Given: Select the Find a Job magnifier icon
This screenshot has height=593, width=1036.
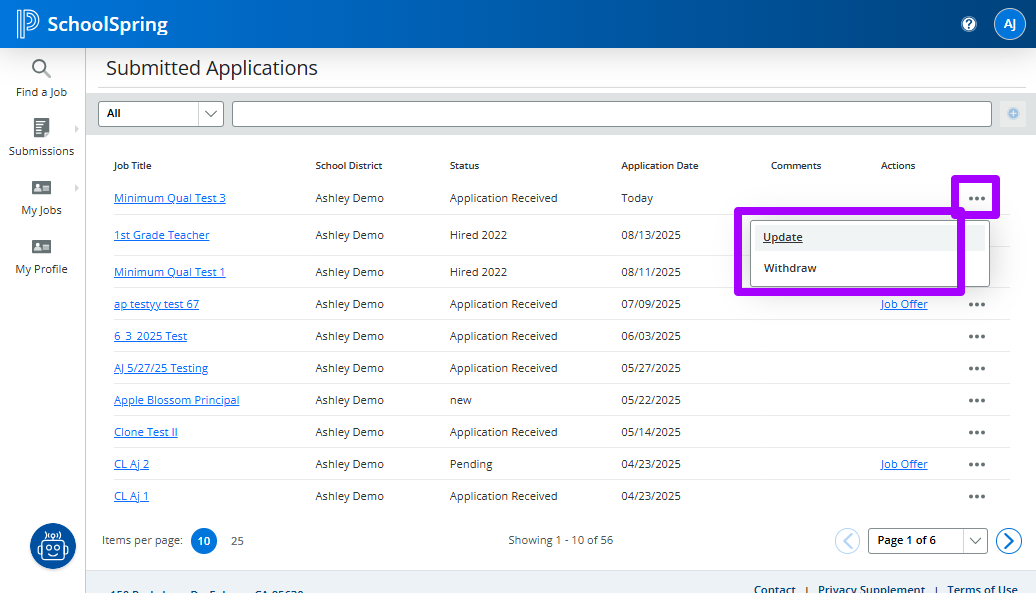Looking at the screenshot, I should [40, 68].
